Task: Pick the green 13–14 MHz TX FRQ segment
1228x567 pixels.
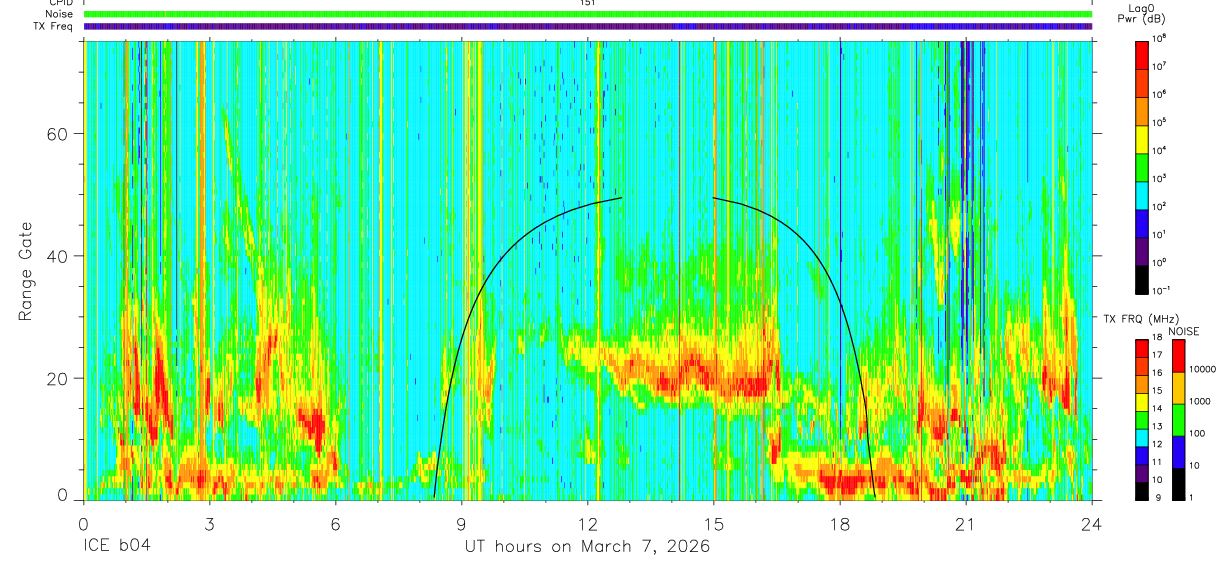Action: [x=1142, y=420]
